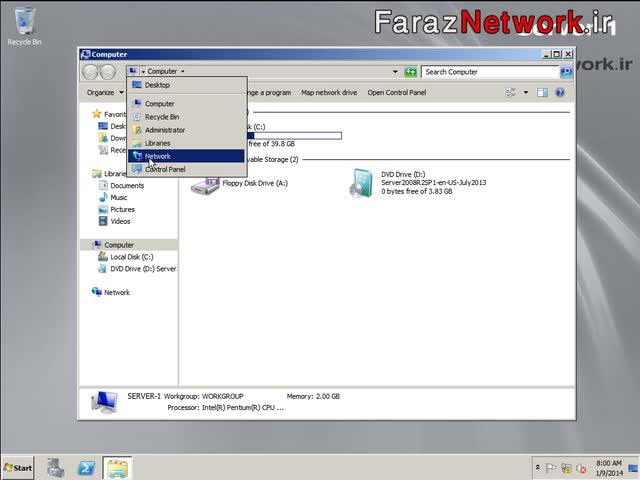Expand the root arrow beside the address bar icon

143,71
